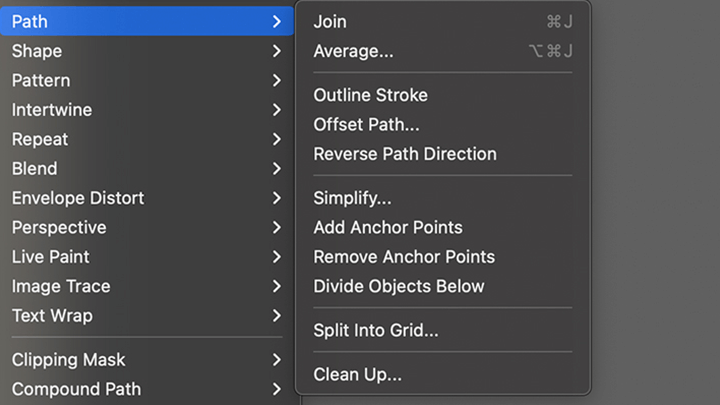Expand the Clipping Mask submenu
Image resolution: width=720 pixels, height=405 pixels.
pyautogui.click(x=147, y=360)
